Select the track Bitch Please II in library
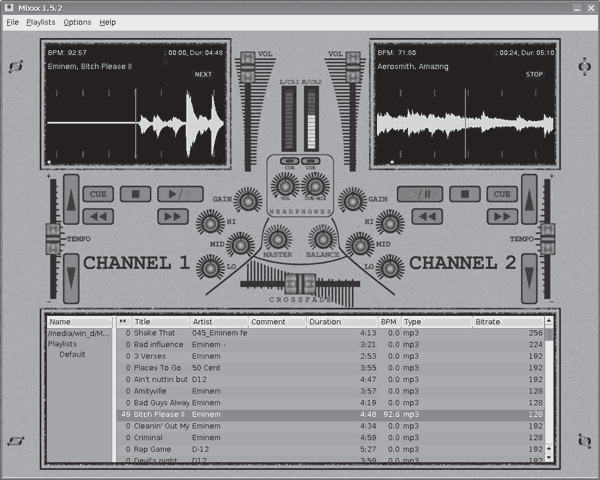600x480 pixels. pos(159,414)
